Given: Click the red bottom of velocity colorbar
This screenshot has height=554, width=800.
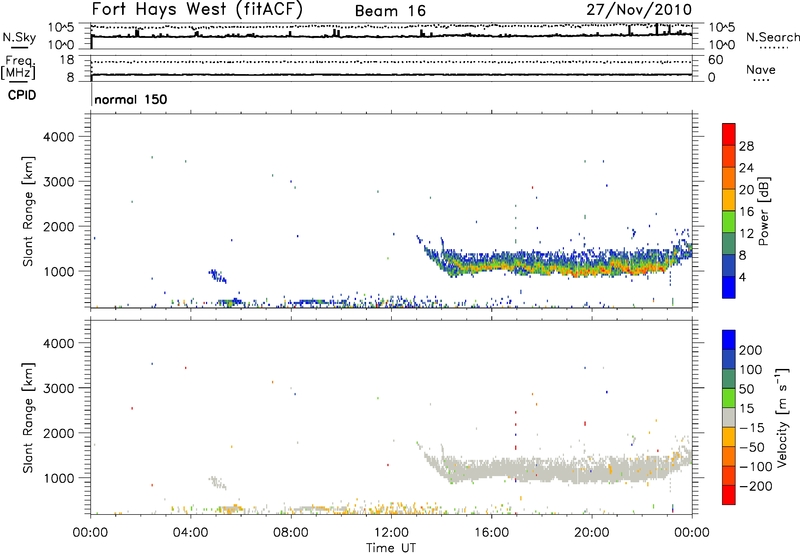Looking at the screenshot, I should [x=729, y=495].
